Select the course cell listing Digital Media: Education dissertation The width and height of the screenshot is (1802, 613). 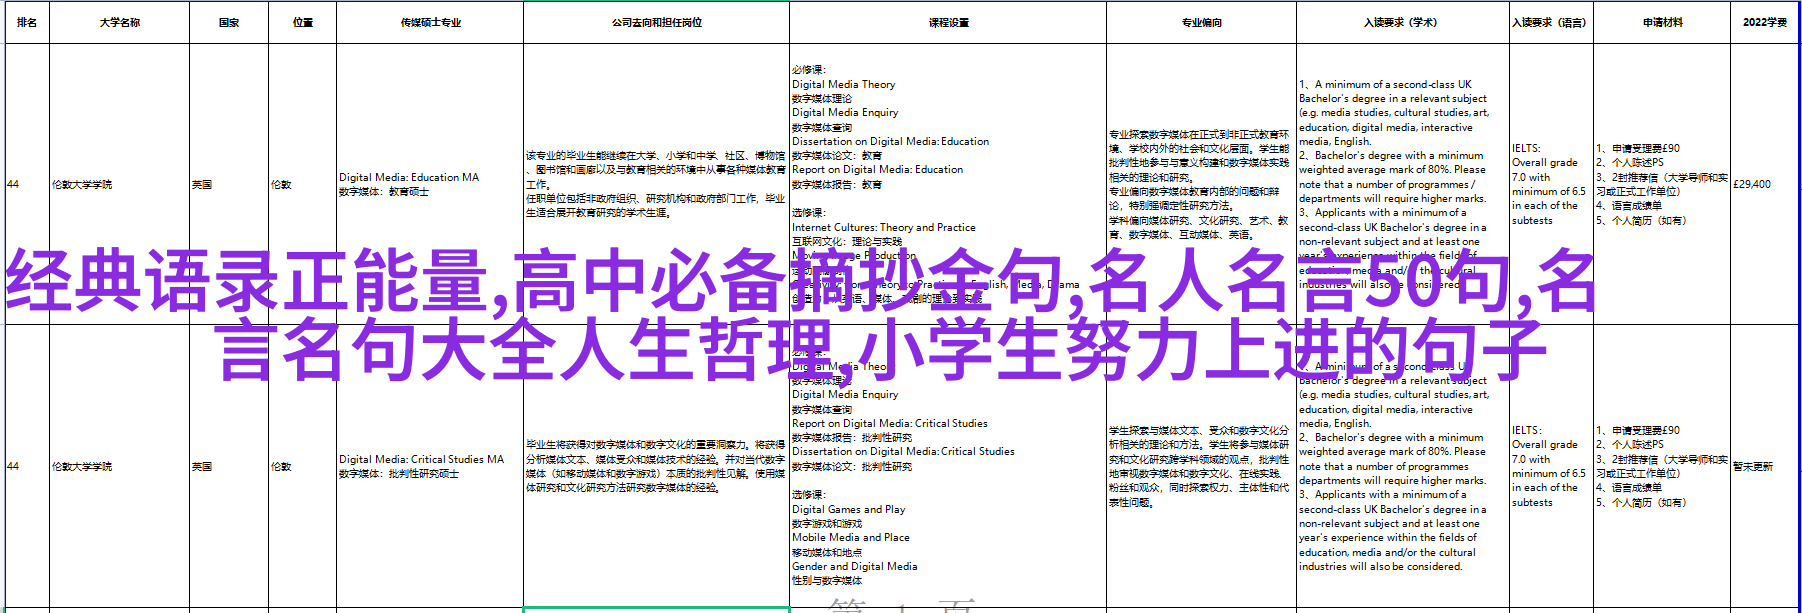point(948,184)
